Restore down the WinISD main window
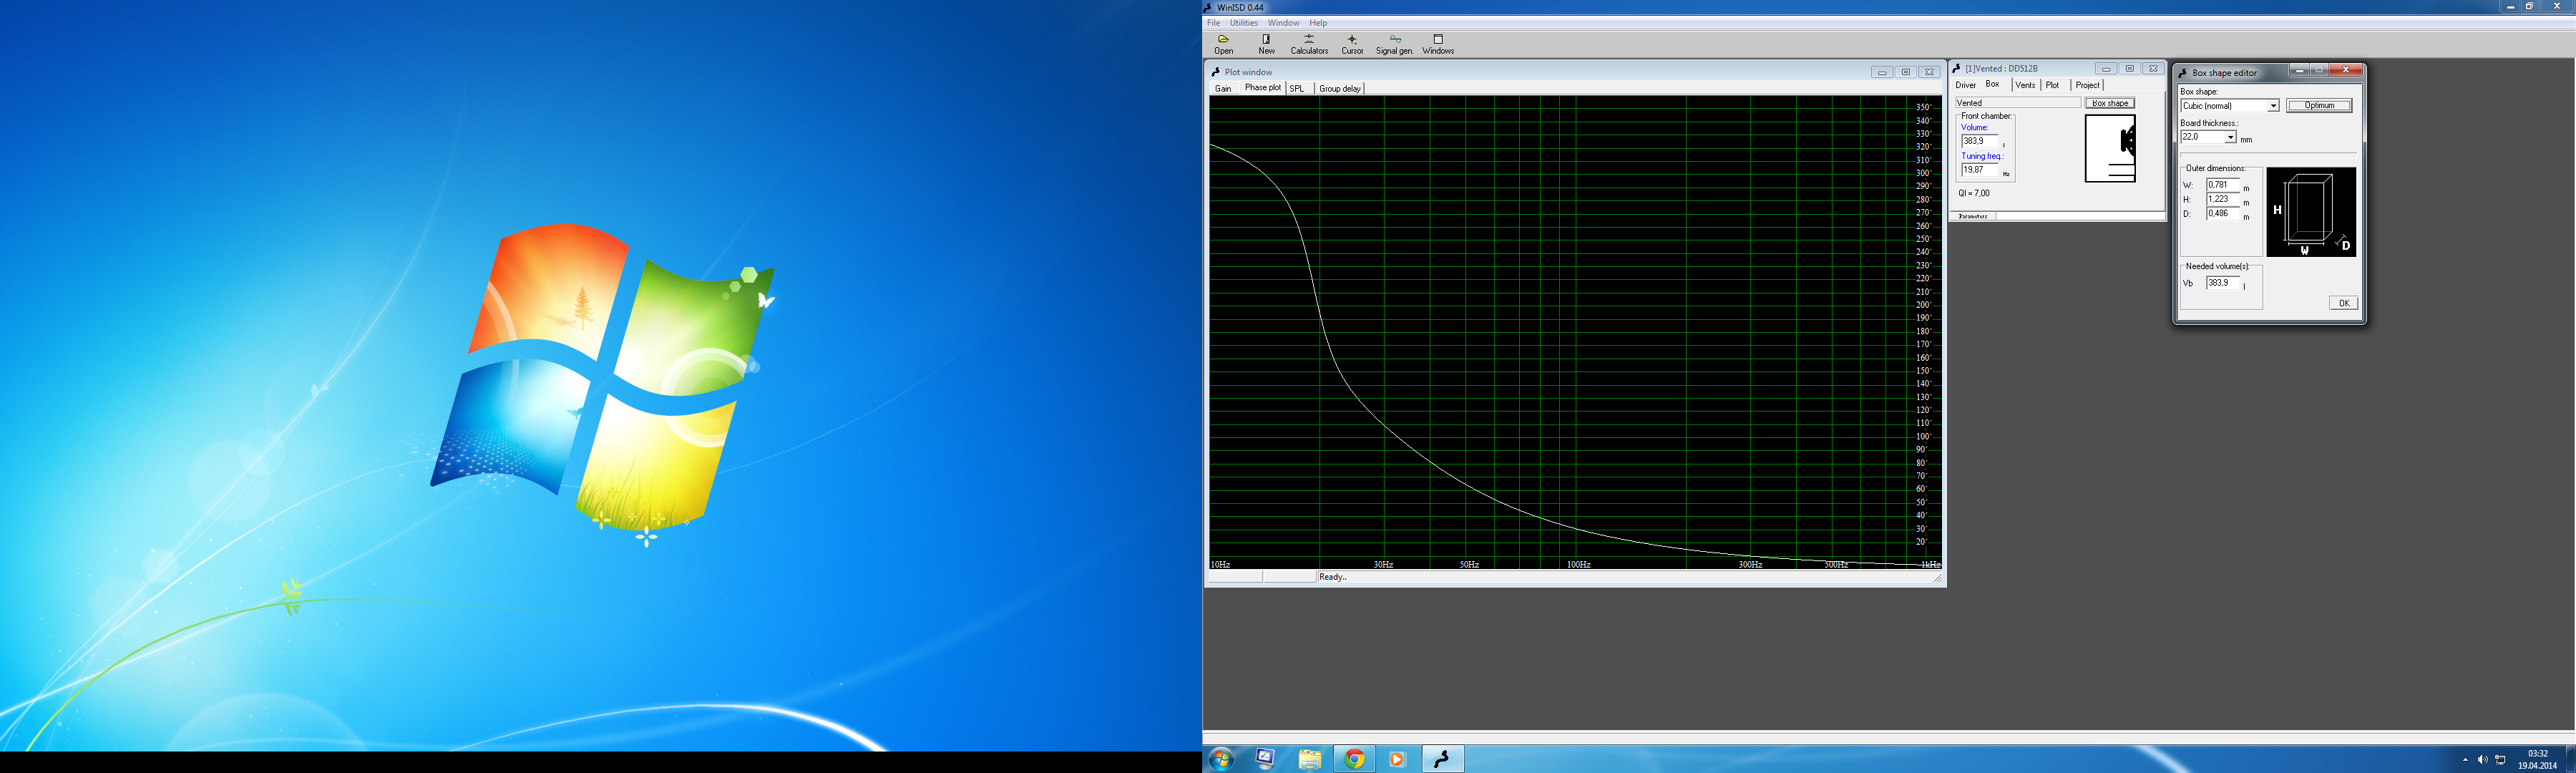 2530,6
